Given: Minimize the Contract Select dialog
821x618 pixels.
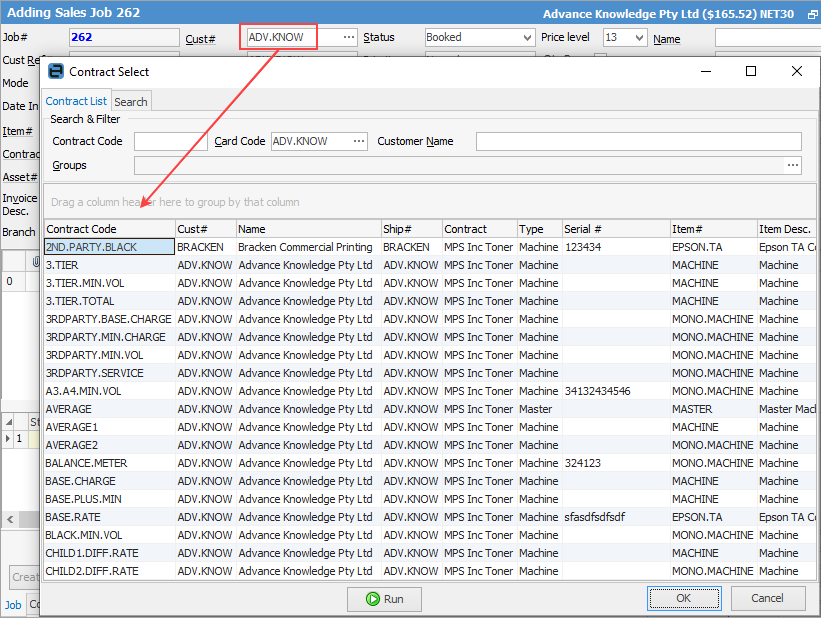Looking at the screenshot, I should (x=705, y=72).
